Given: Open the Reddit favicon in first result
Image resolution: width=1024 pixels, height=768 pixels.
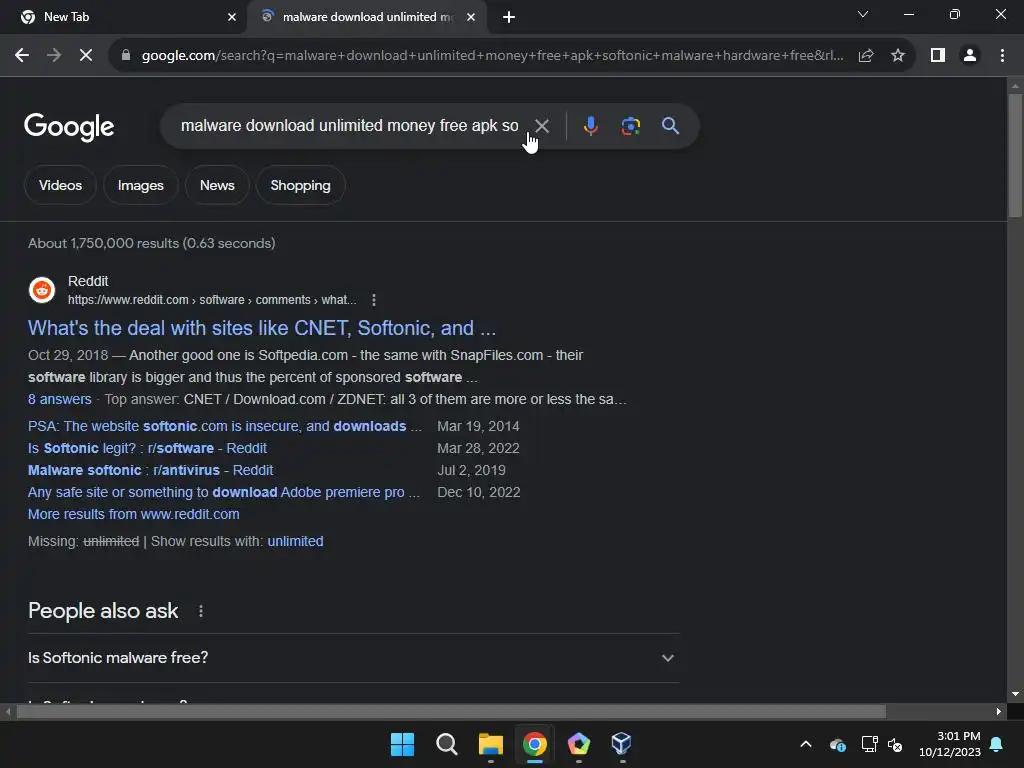Looking at the screenshot, I should [42, 290].
